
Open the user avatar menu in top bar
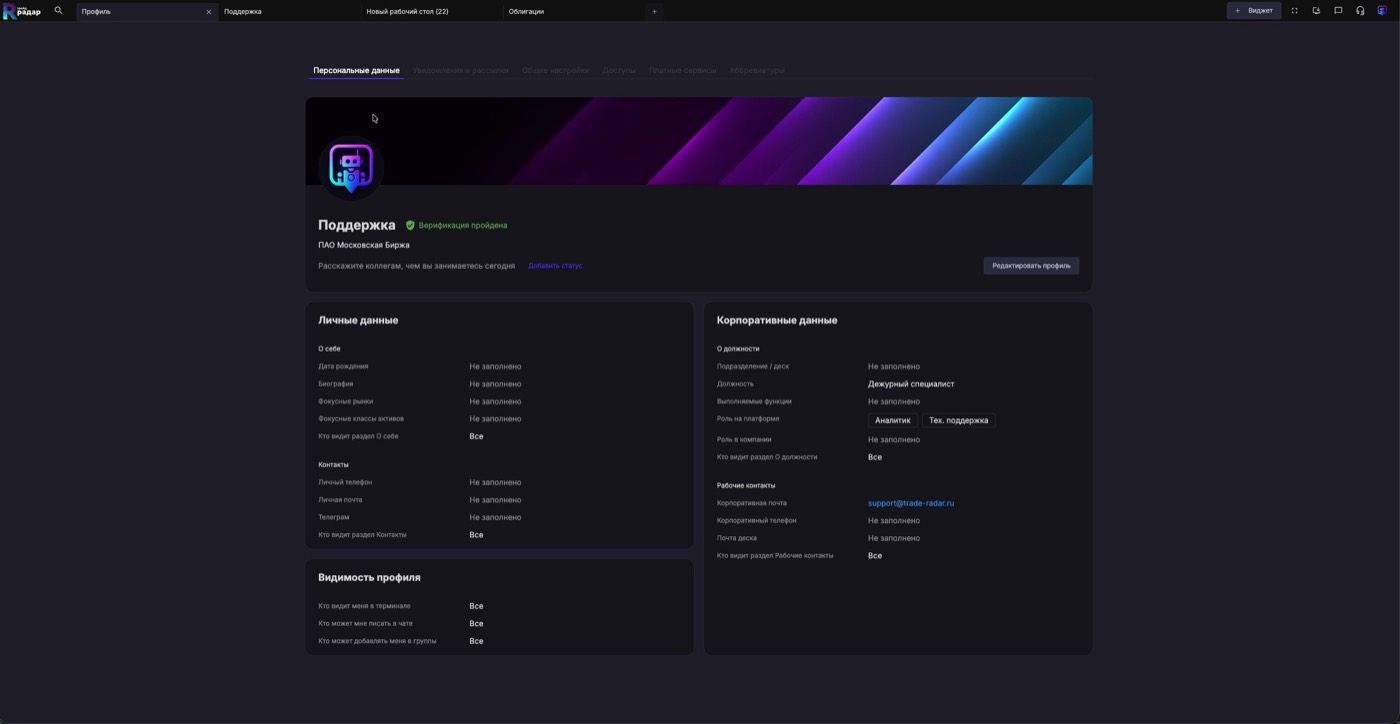[x=1382, y=11]
